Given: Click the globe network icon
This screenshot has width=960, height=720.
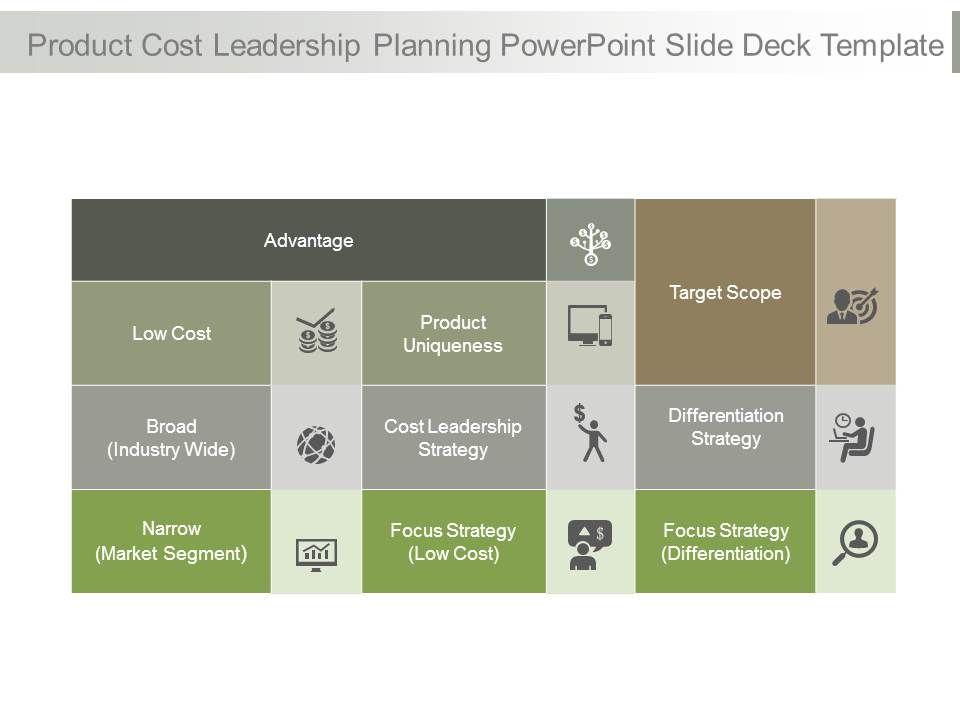Looking at the screenshot, I should click(316, 442).
